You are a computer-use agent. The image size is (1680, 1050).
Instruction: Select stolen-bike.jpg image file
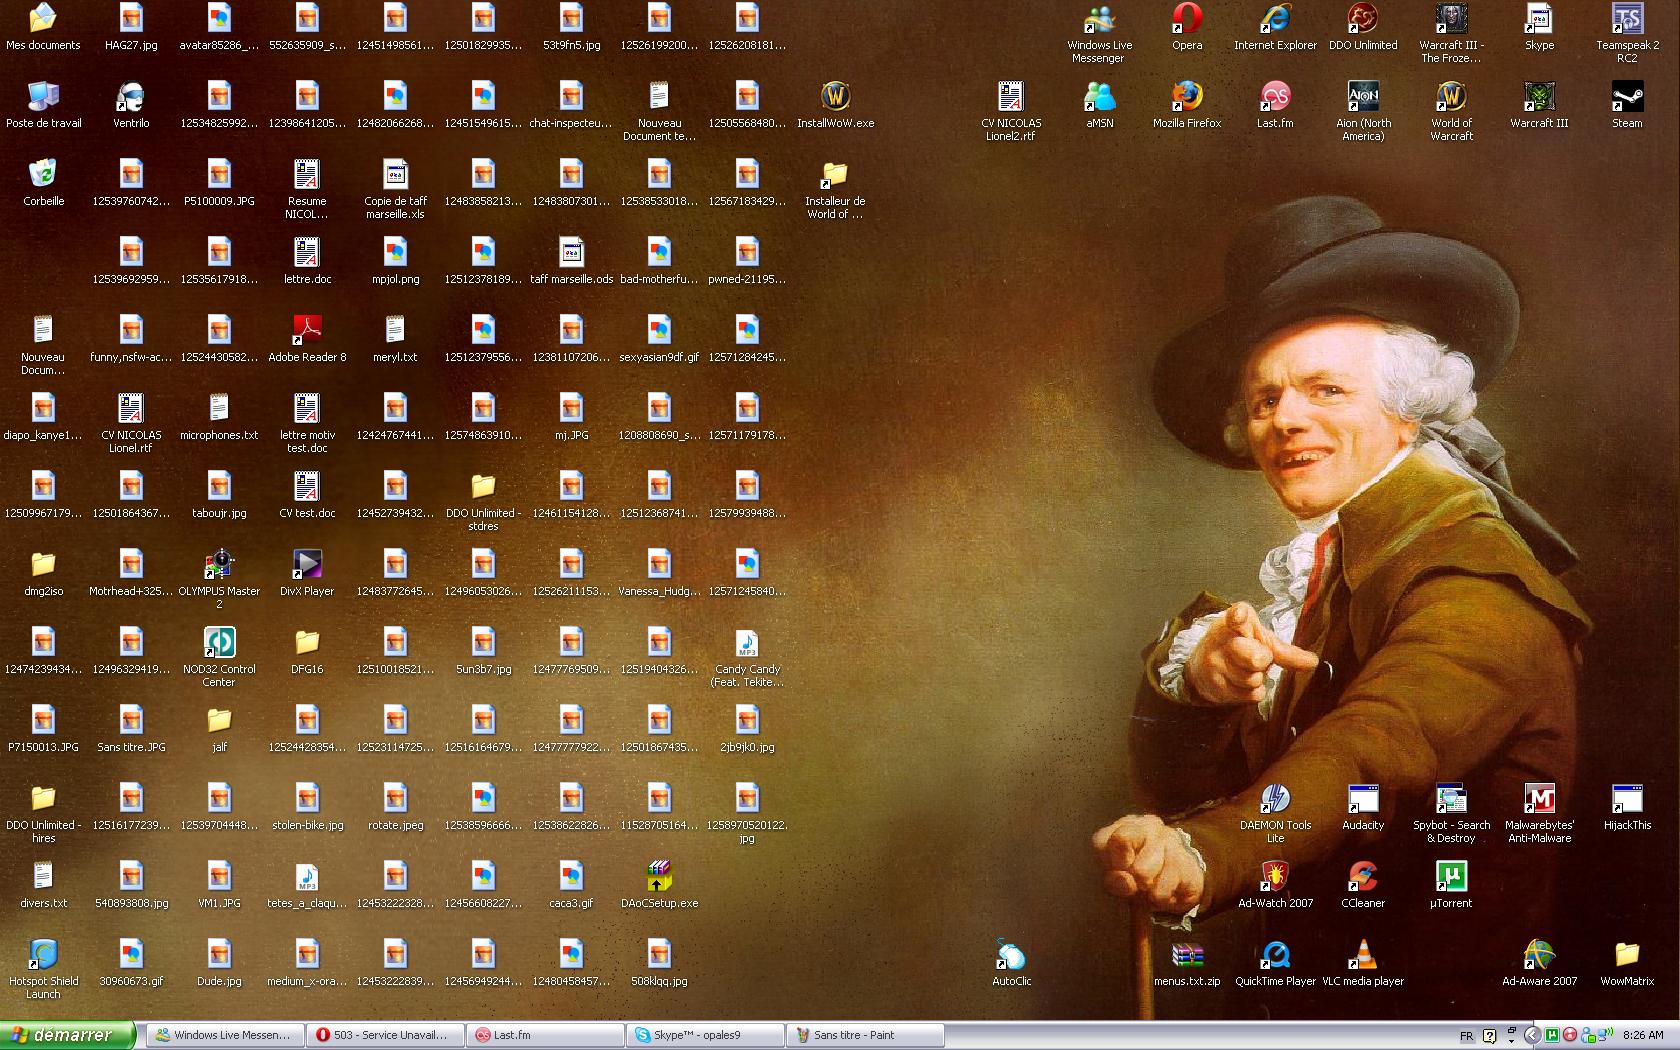[307, 807]
